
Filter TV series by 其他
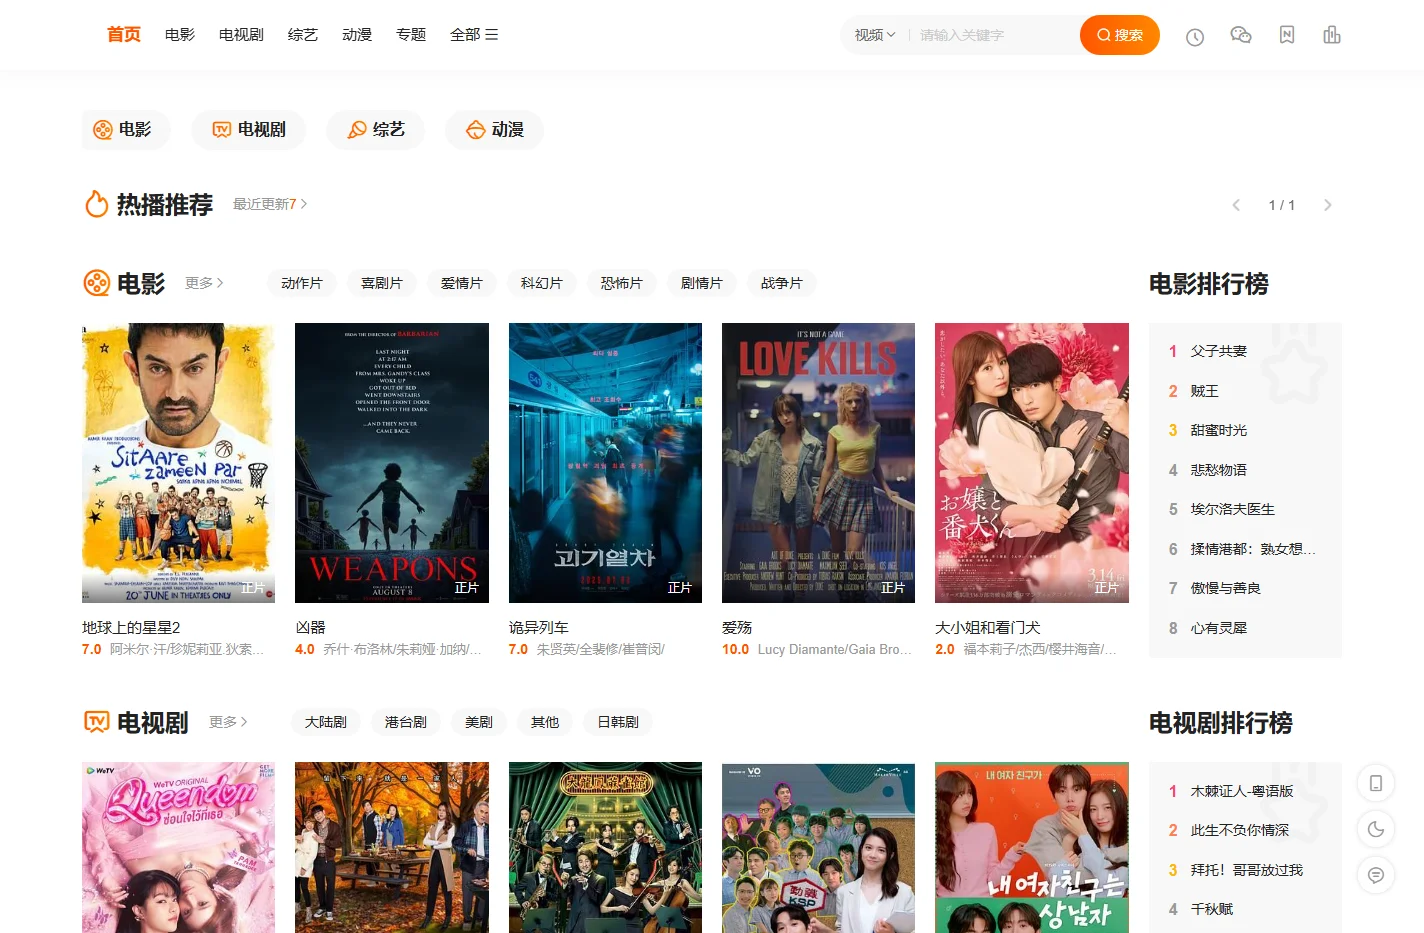(x=545, y=722)
